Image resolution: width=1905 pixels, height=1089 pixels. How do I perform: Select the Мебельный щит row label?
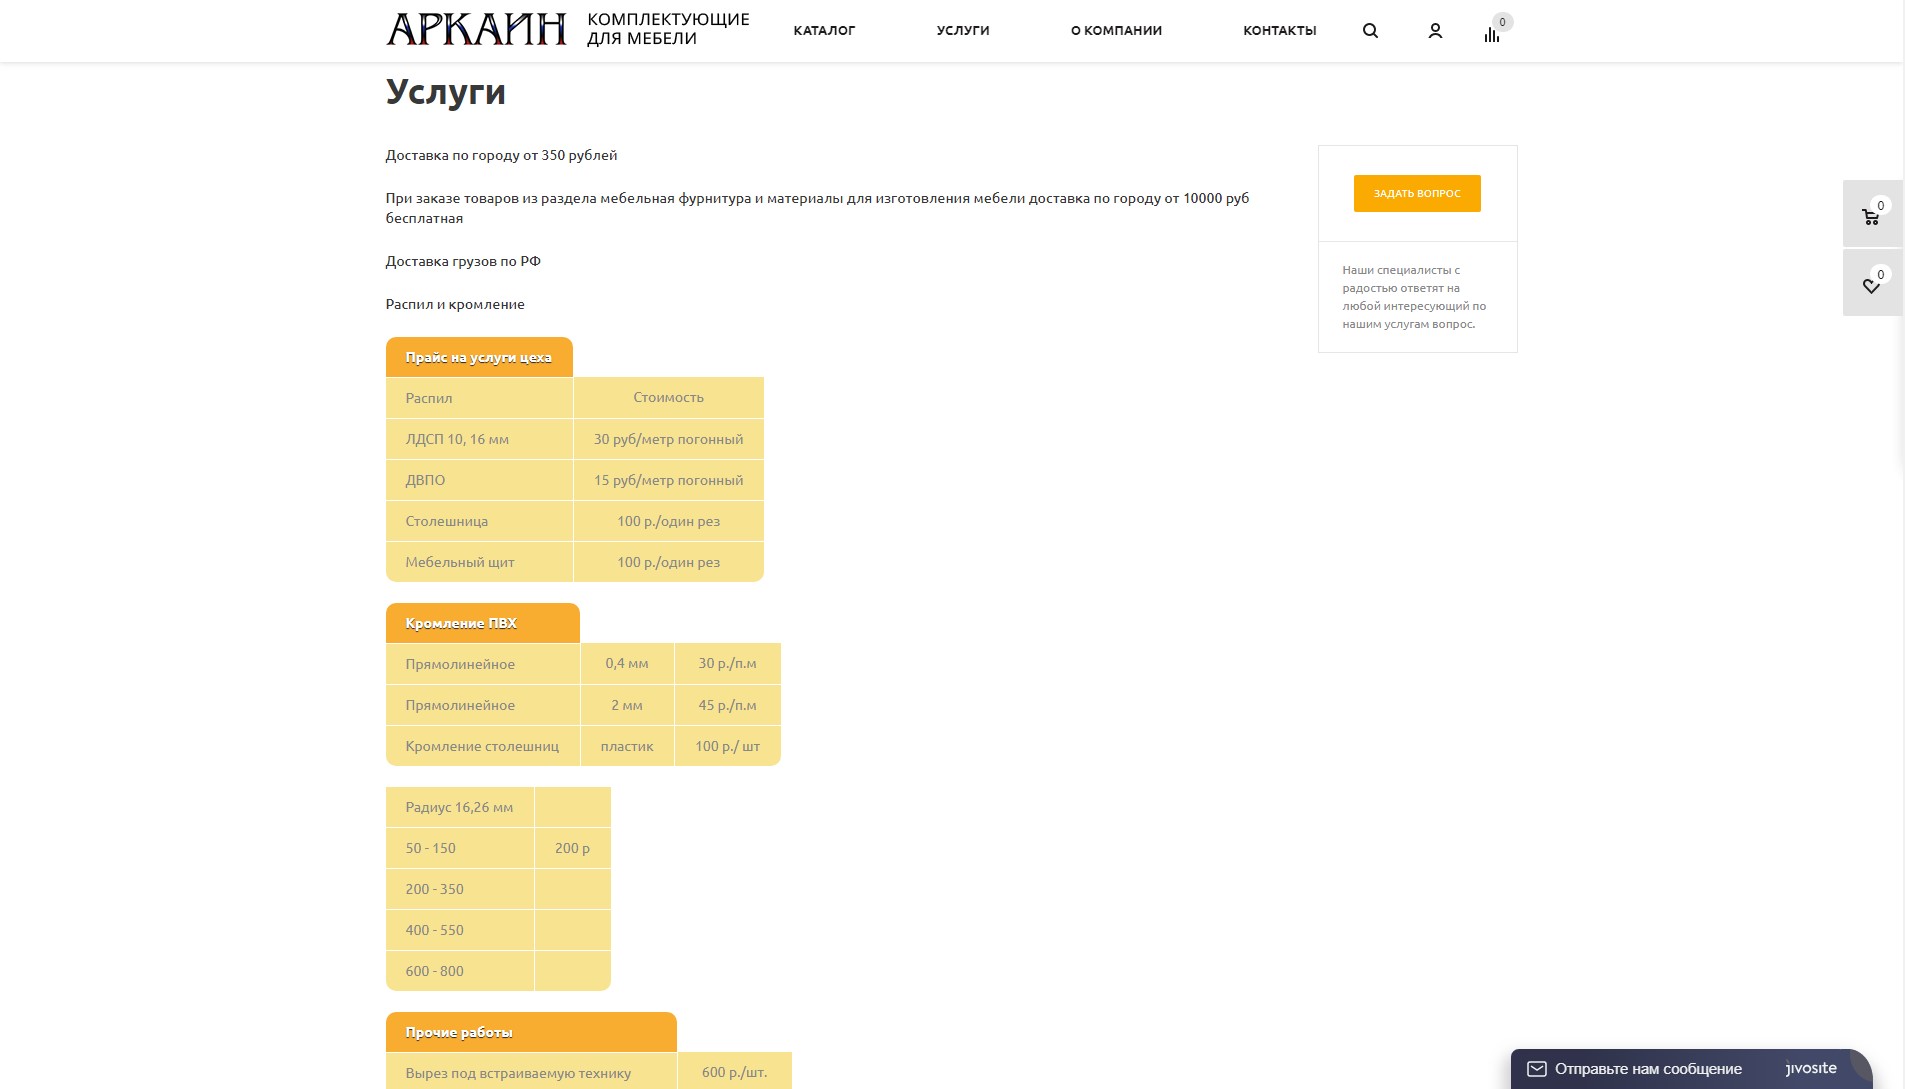479,562
